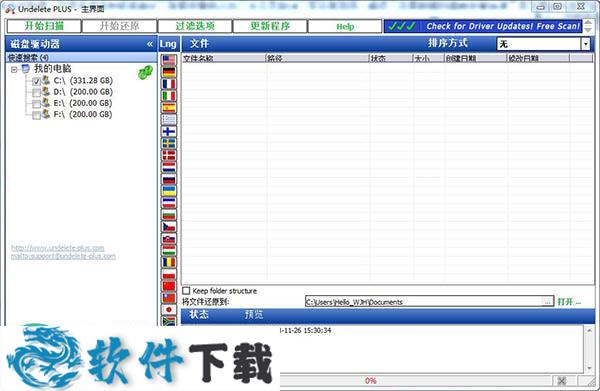
Task: Sort by 文件名称 column header
Action: pyautogui.click(x=223, y=58)
